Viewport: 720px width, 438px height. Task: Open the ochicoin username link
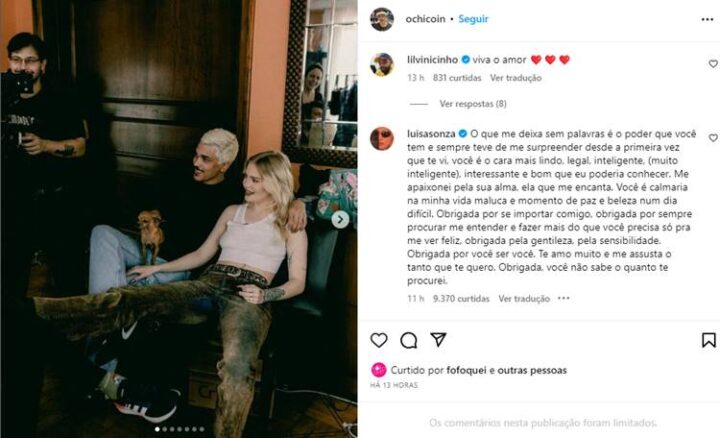tap(425, 19)
